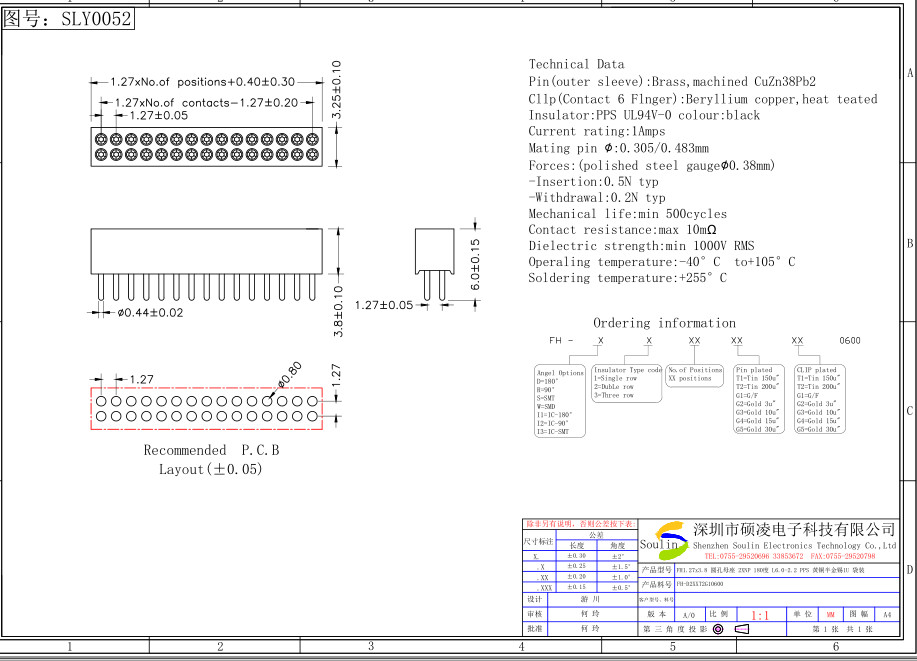Click 'Insulator Type code' box title
Image resolution: width=917 pixels, height=661 pixels.
coord(628,370)
